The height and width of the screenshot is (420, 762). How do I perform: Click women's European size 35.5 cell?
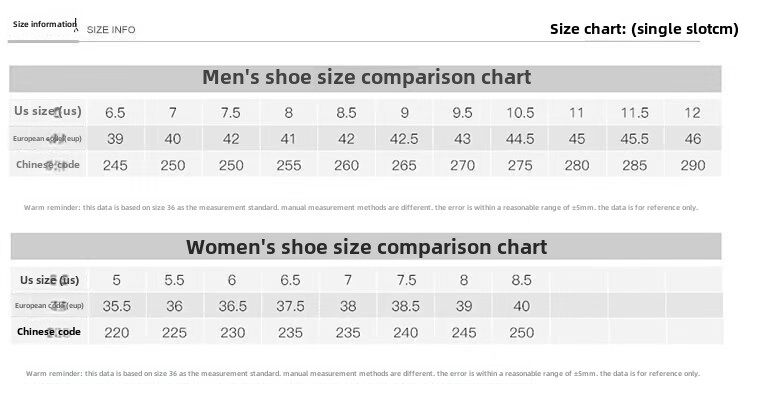pos(116,305)
